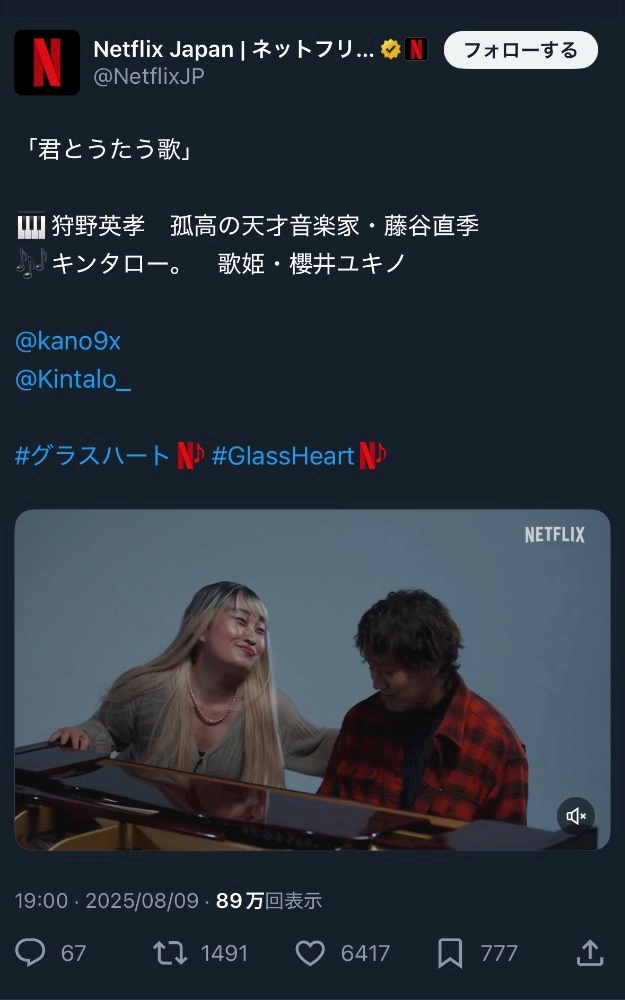Click the gold verified badge
The width and height of the screenshot is (625, 1000).
(390, 49)
